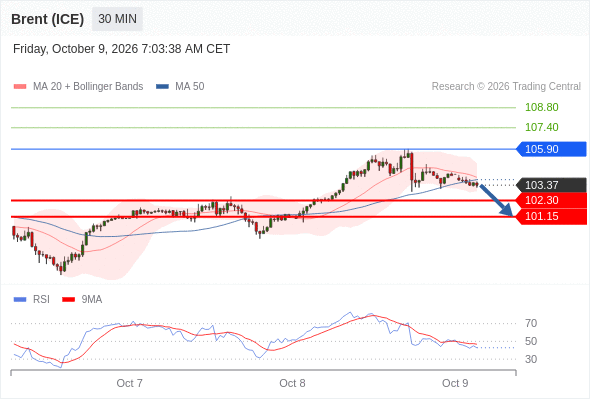This screenshot has height=400, width=590.
Task: Click the blue 105.90 pivot price tag
Action: click(x=551, y=149)
